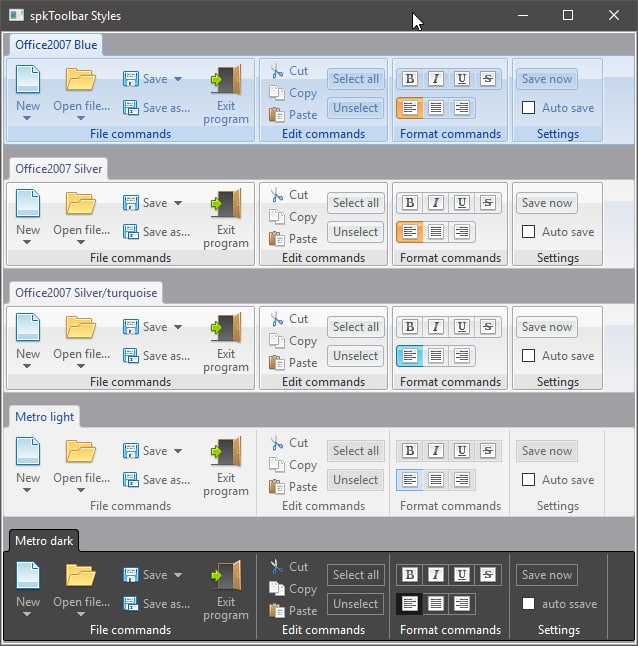Open Save dropdown arrow in Metro dark
This screenshot has height=646, width=638.
(x=178, y=575)
